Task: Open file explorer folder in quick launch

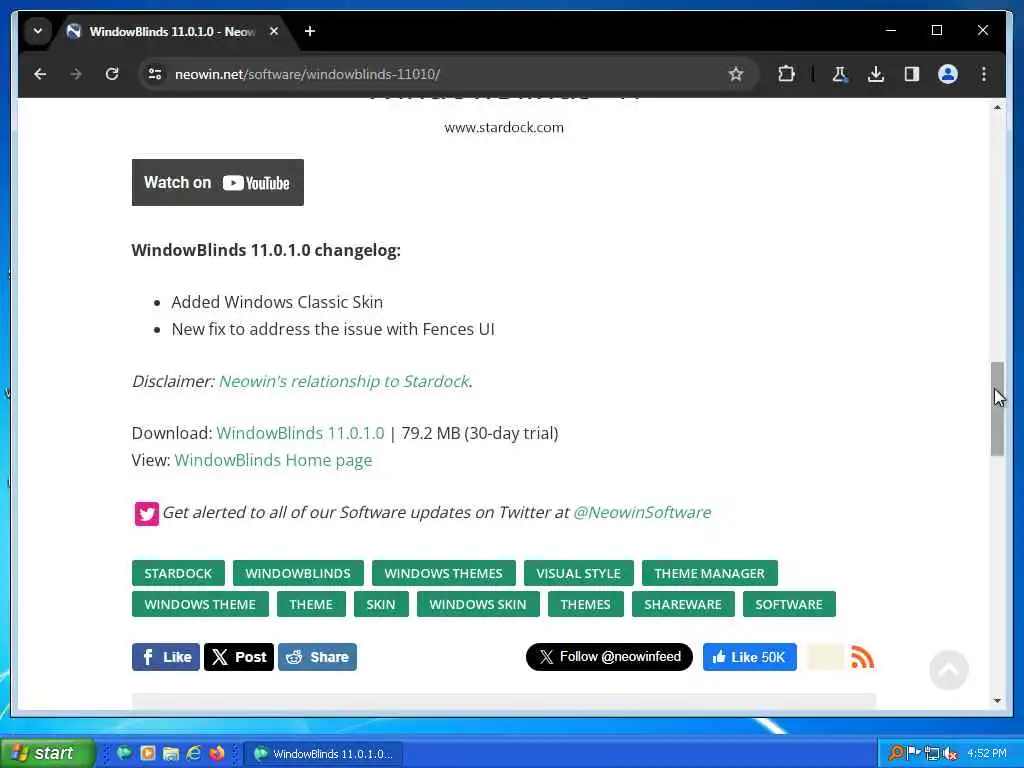Action: (170, 753)
